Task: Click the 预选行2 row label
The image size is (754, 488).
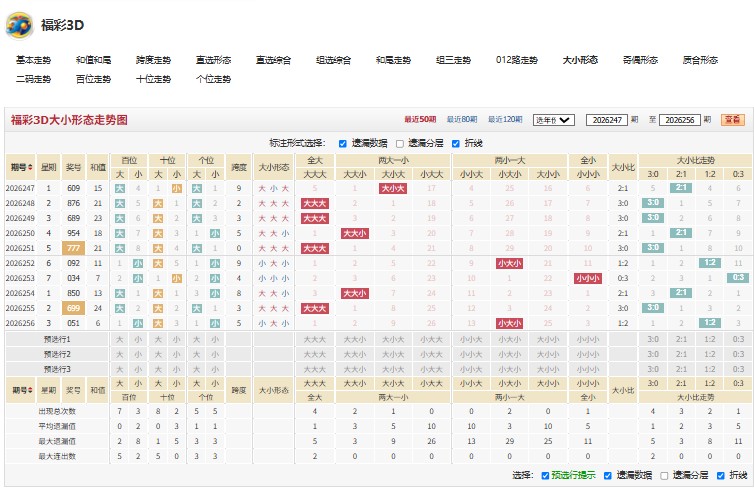Action: (57, 354)
